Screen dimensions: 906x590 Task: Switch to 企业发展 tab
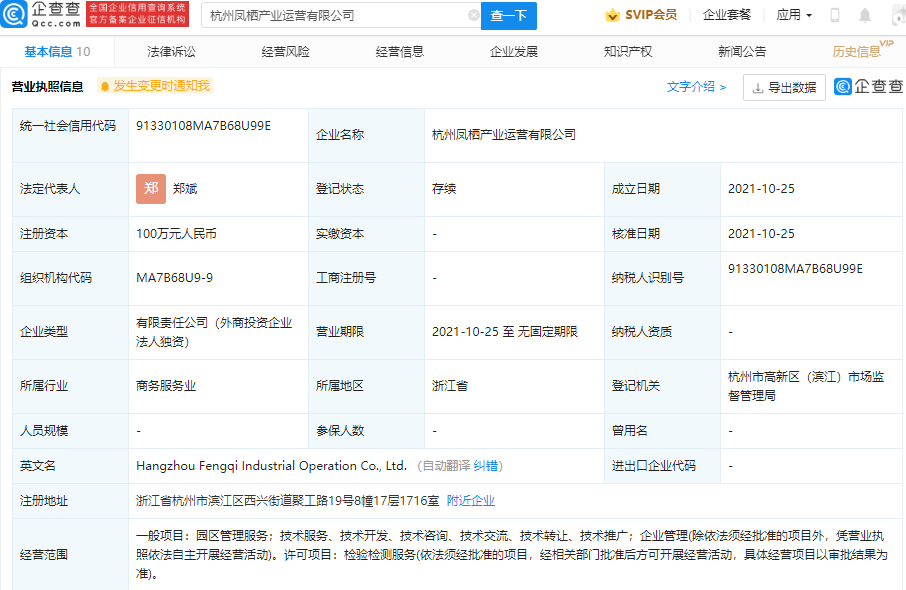tap(514, 51)
